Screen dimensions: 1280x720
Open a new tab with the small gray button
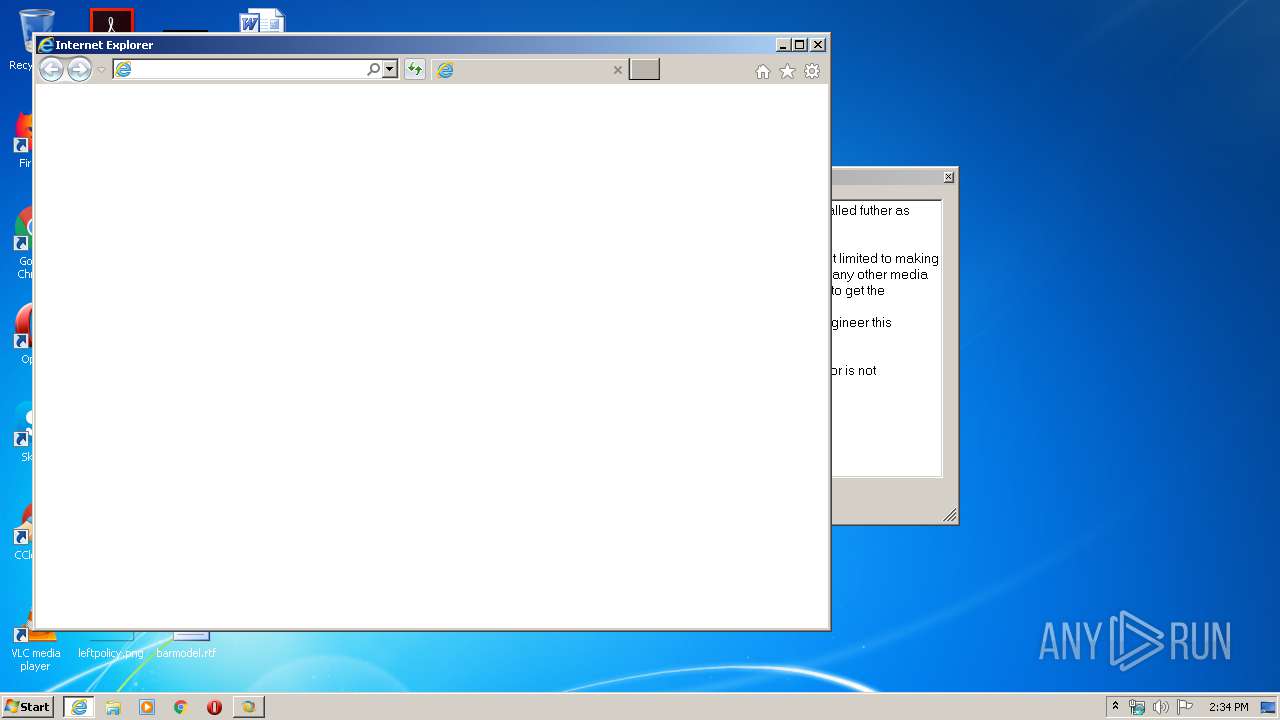[644, 70]
